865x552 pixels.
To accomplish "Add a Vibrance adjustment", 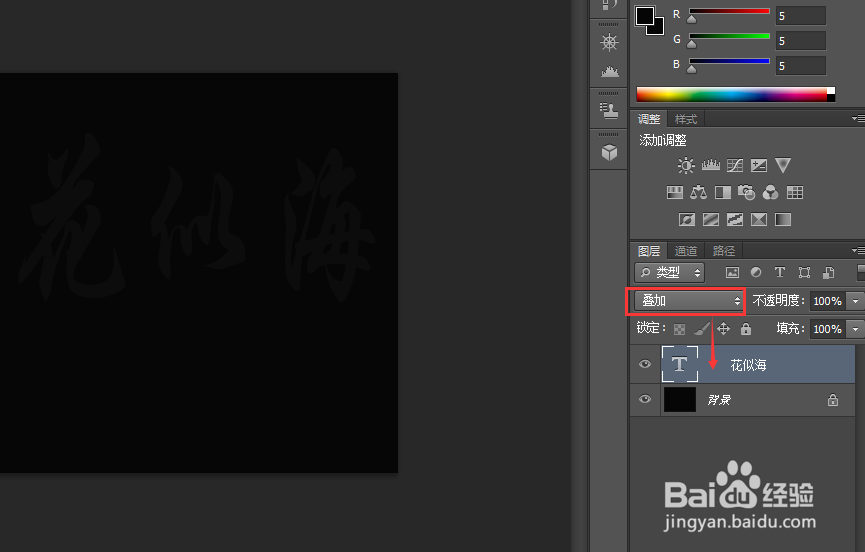I will 783,165.
